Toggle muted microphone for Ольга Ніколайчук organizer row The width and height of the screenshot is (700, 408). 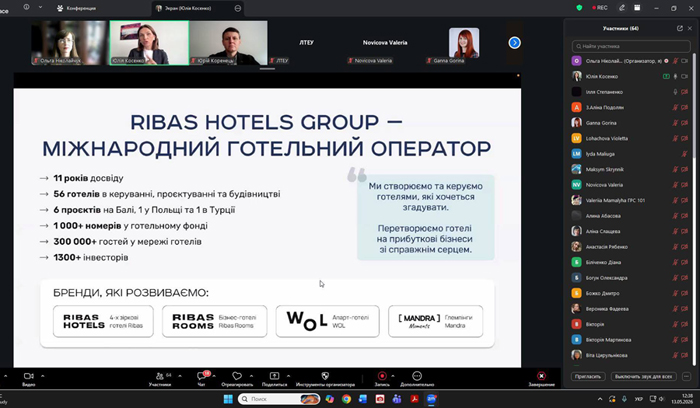(x=675, y=61)
